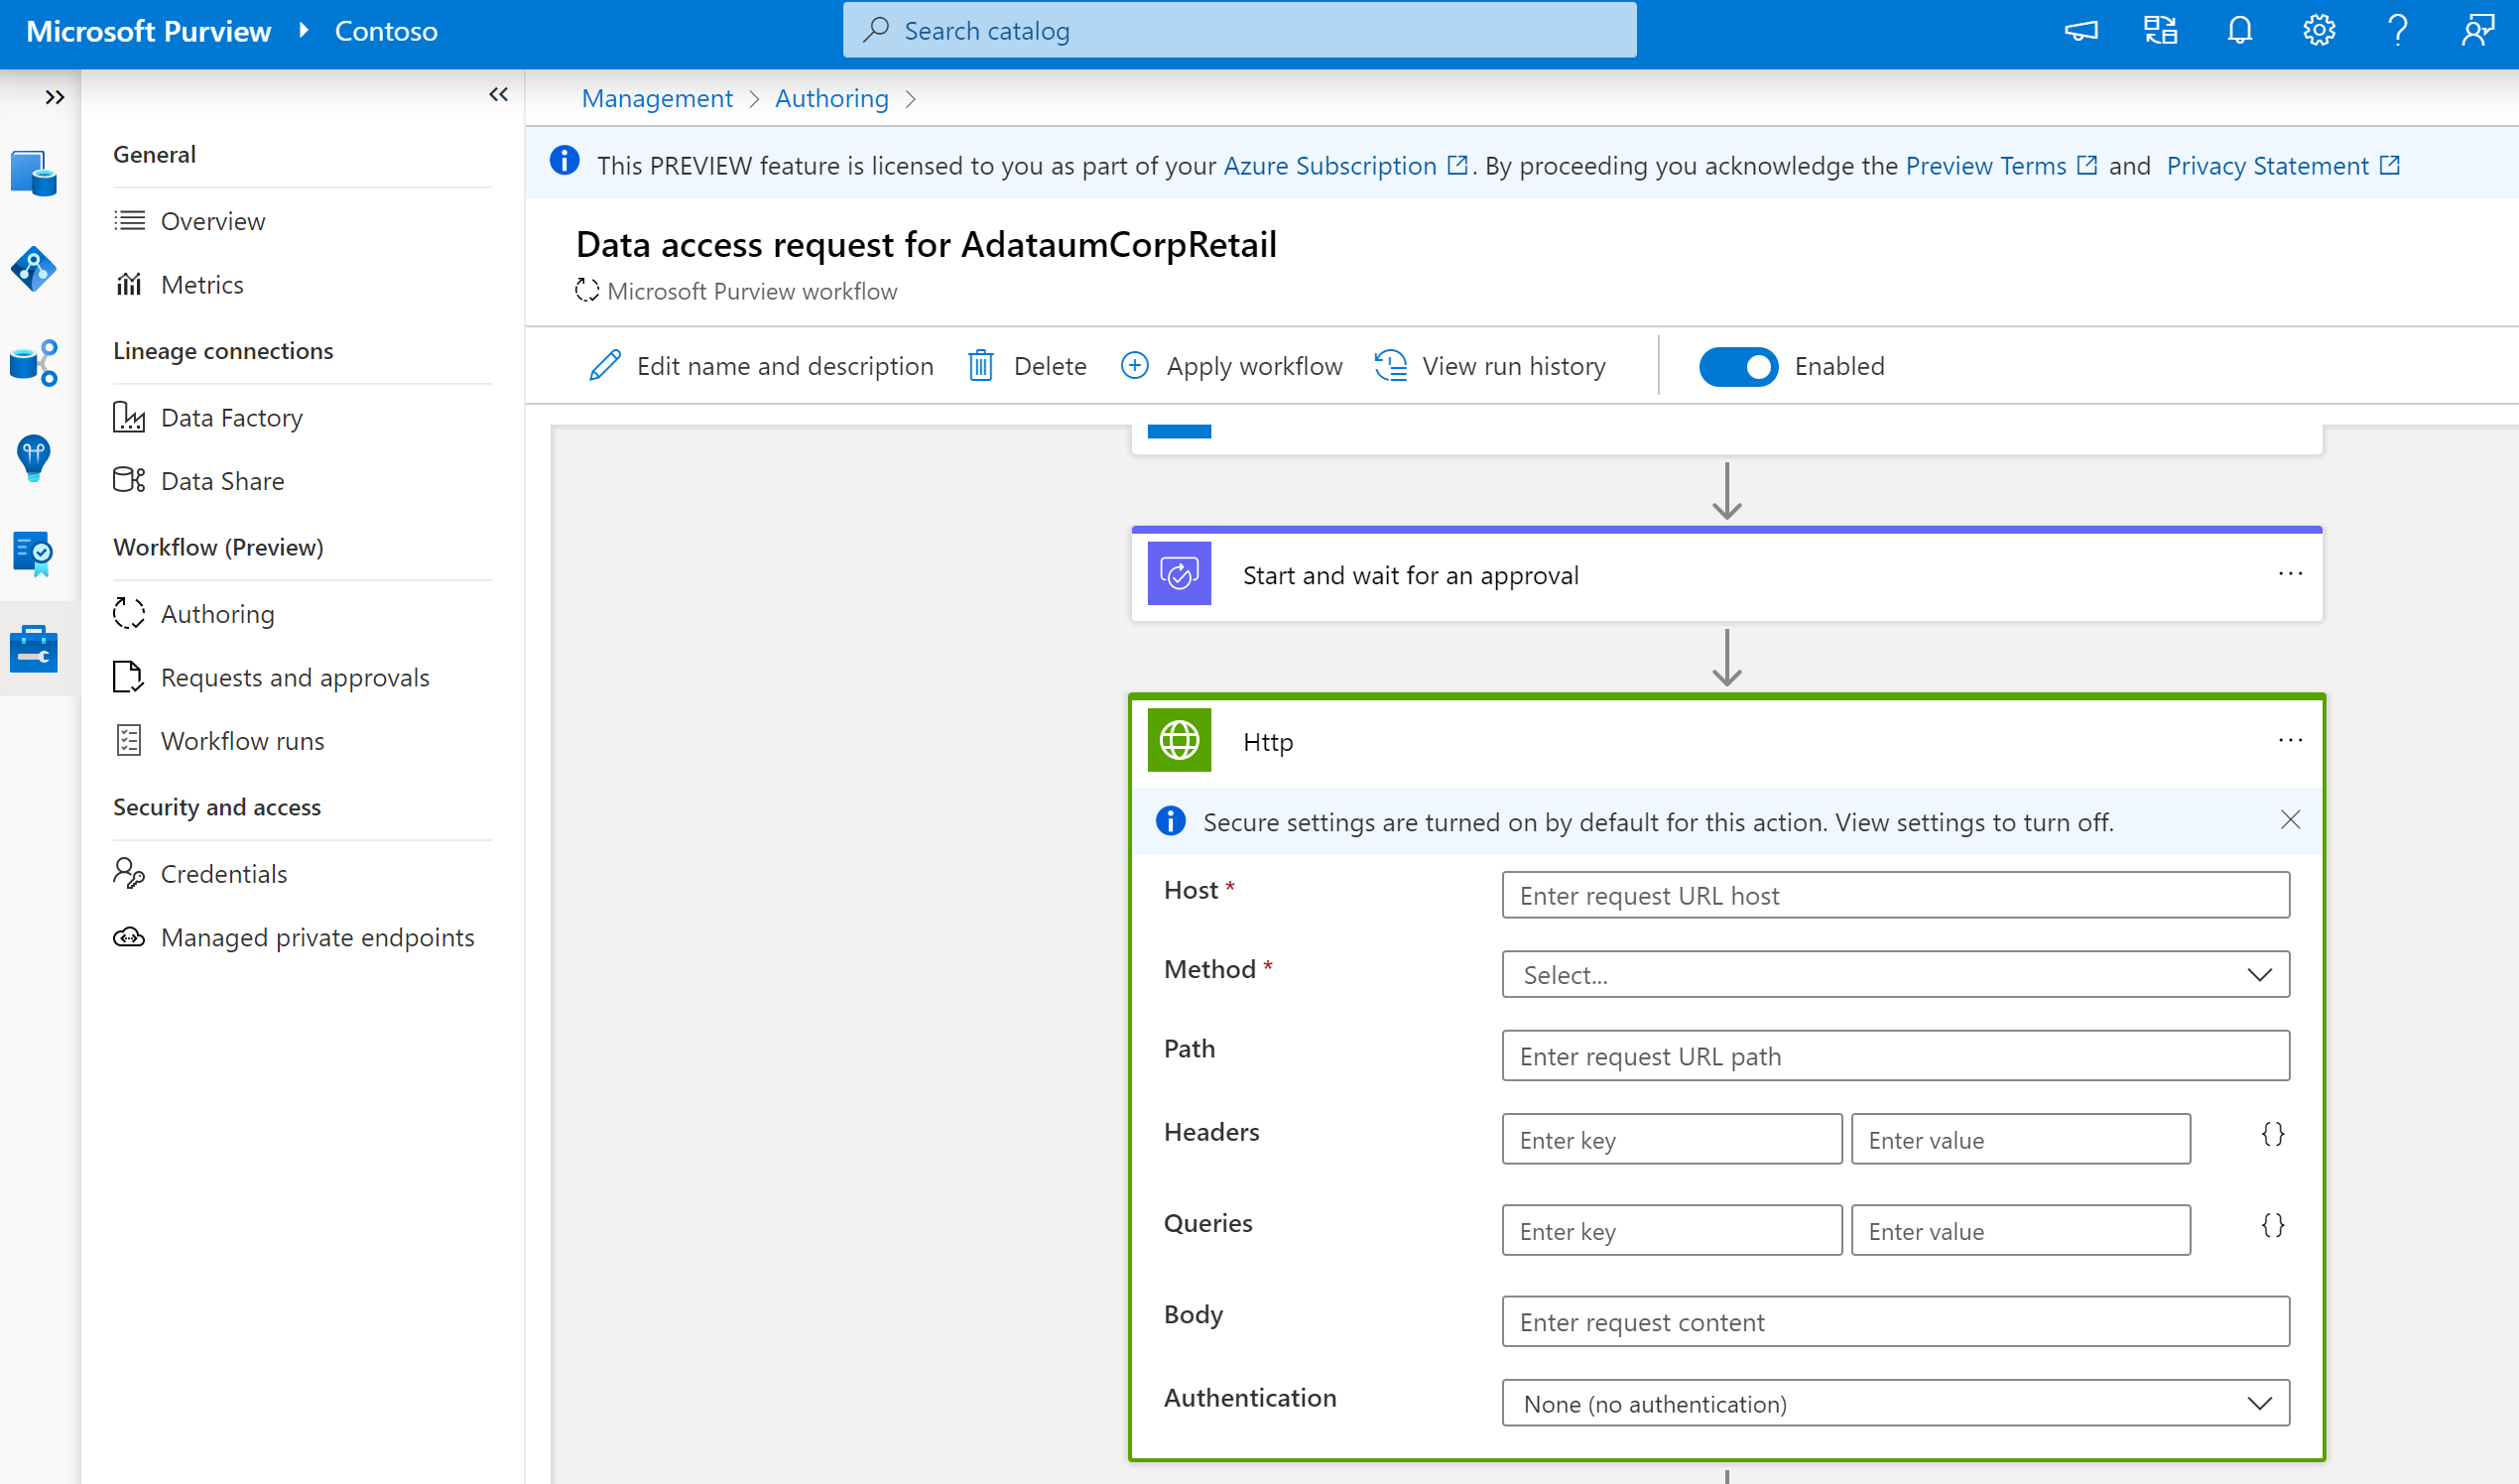
Task: Open the Help question mark icon
Action: point(2398,30)
